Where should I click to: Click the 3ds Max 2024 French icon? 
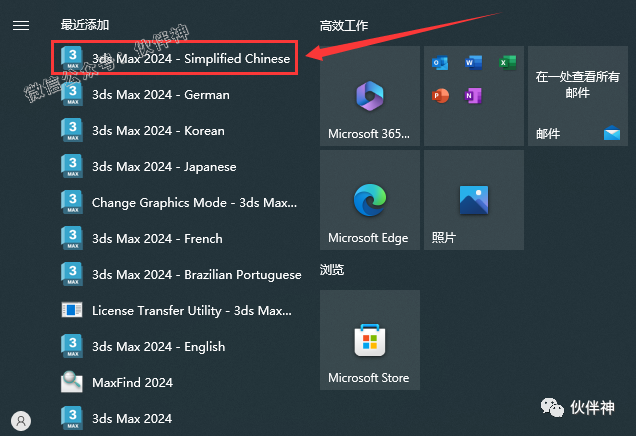pos(72,238)
